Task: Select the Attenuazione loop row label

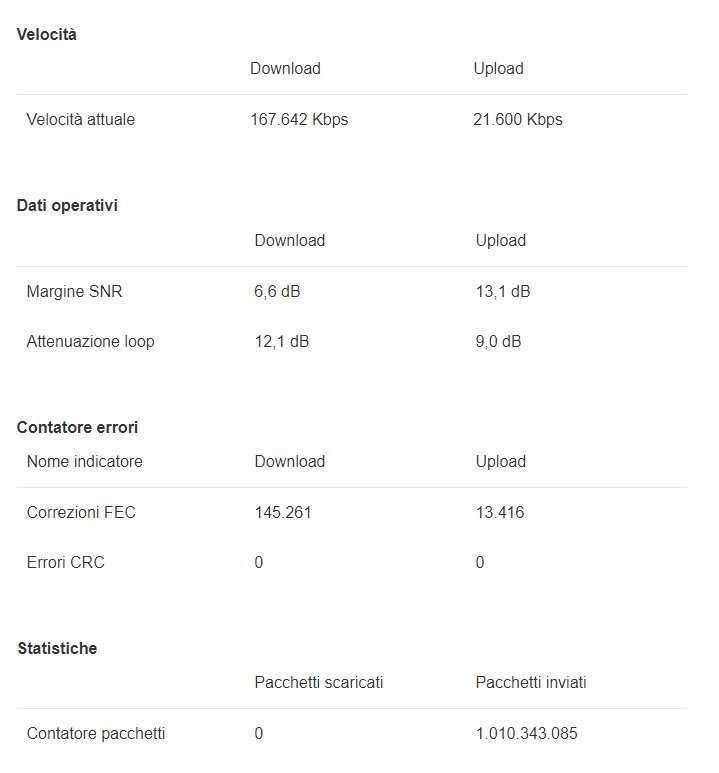Action: (90, 342)
